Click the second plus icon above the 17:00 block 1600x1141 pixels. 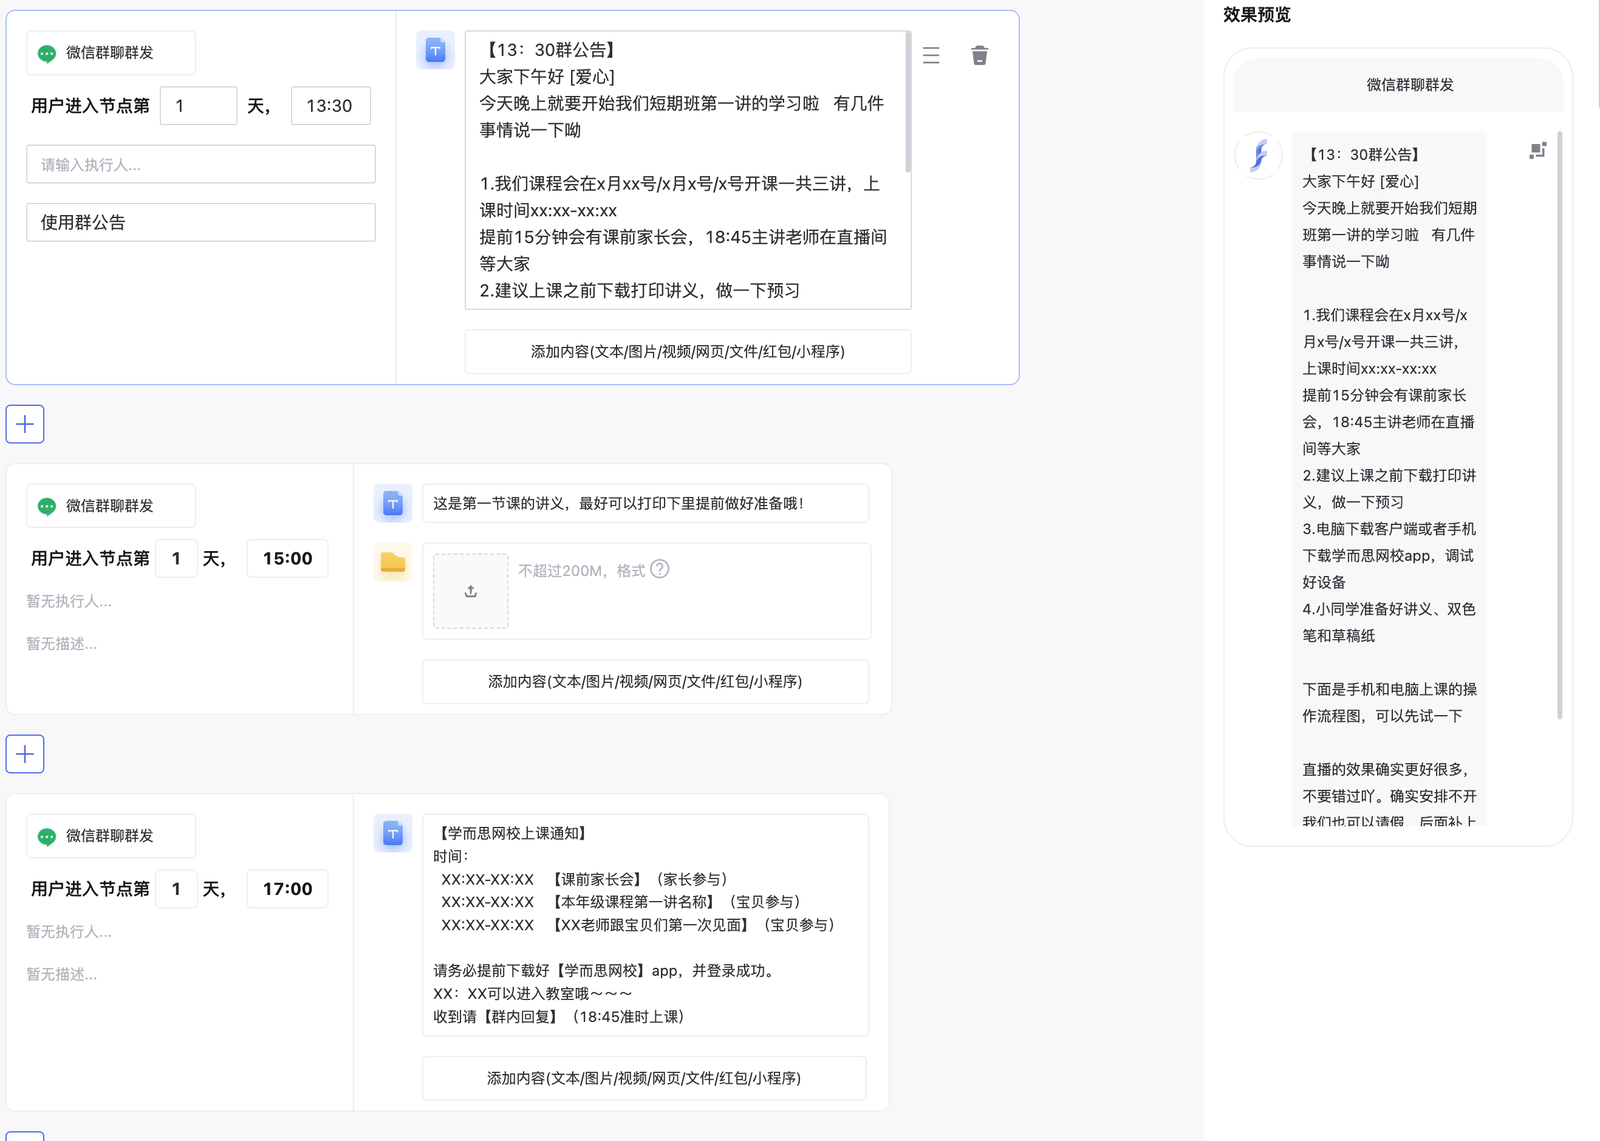(x=24, y=753)
